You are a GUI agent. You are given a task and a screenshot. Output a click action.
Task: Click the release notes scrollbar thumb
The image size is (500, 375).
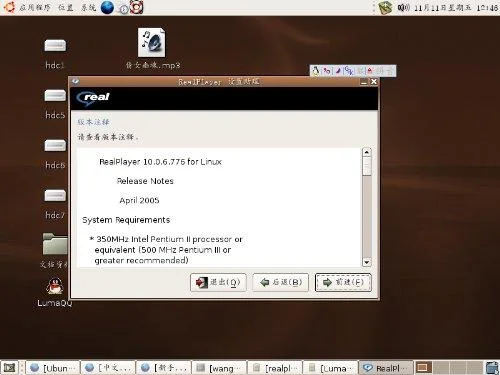click(x=367, y=166)
